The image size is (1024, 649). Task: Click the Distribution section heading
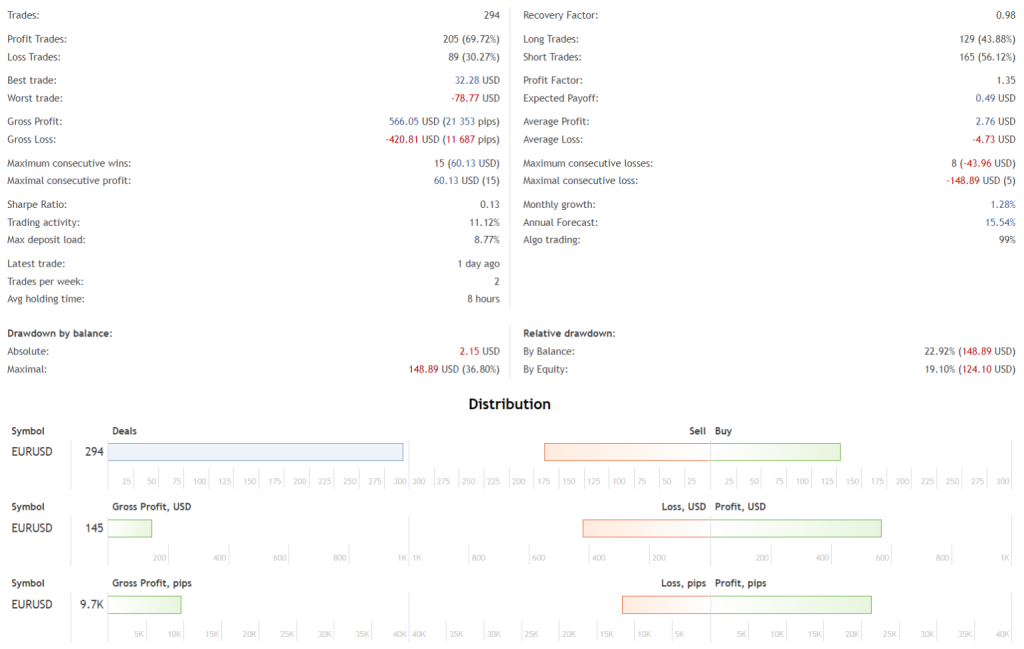coord(510,404)
